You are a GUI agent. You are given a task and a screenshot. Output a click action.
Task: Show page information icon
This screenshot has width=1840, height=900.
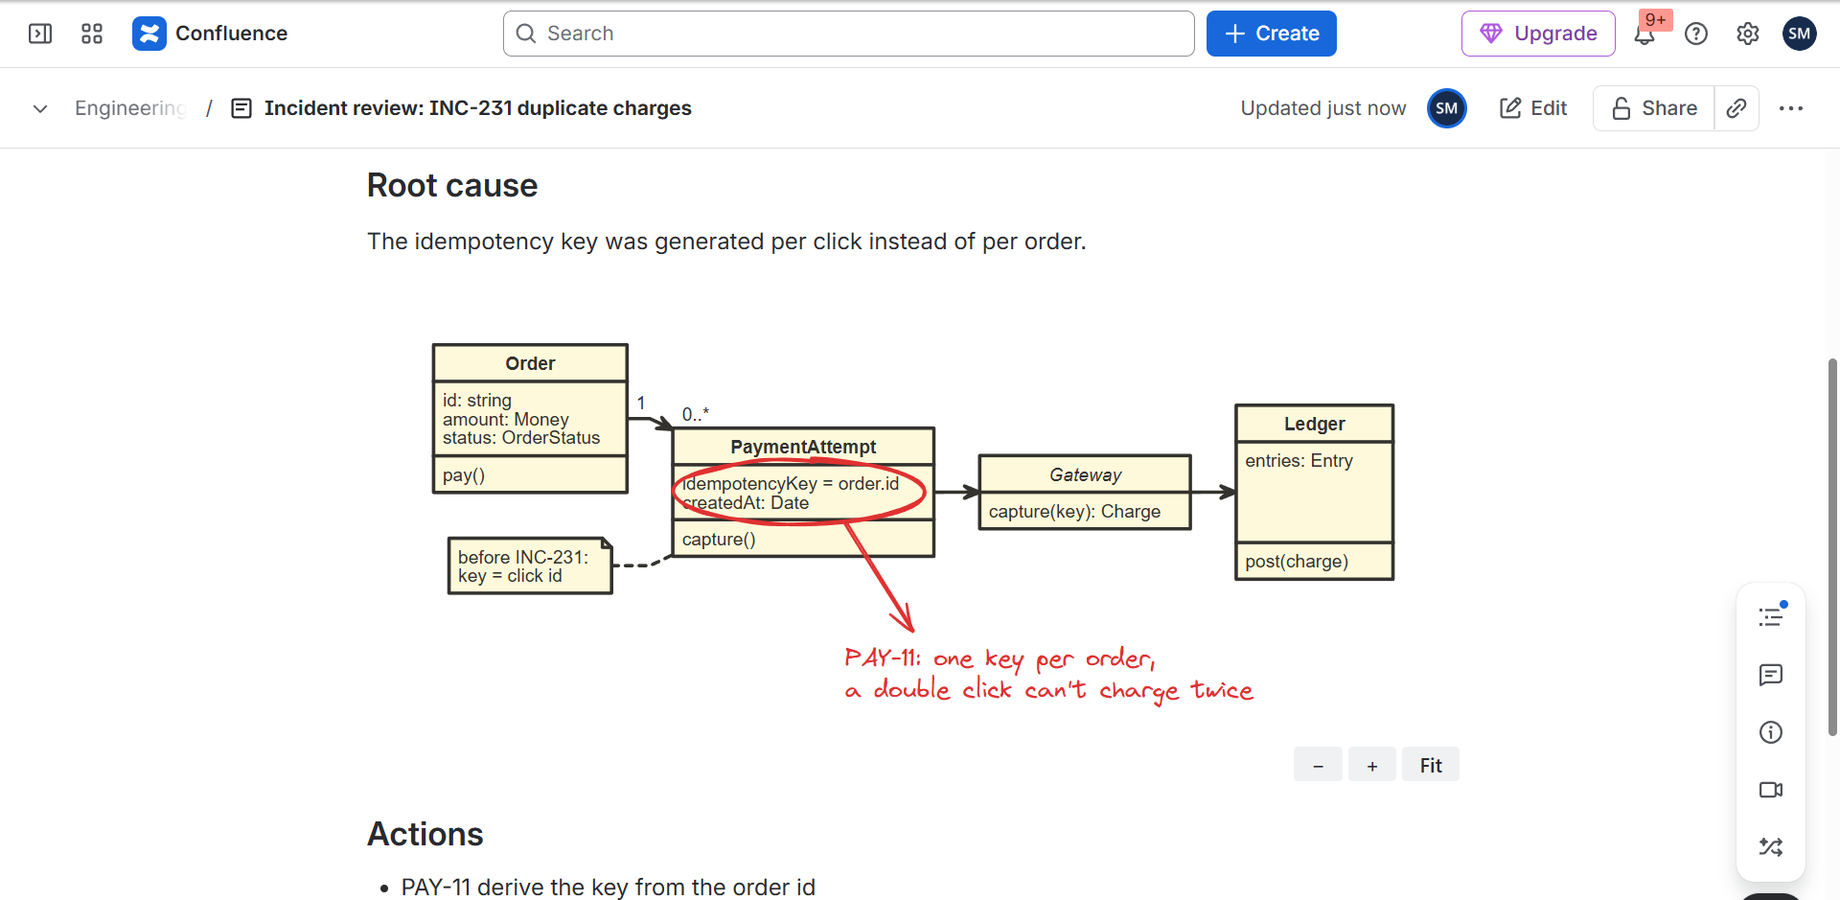[x=1771, y=732]
